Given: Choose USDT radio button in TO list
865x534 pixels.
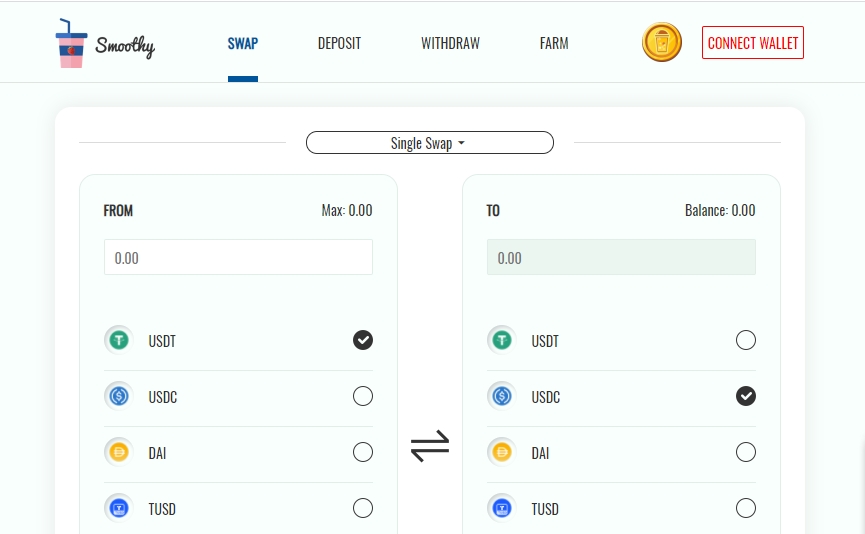Looking at the screenshot, I should click(745, 340).
